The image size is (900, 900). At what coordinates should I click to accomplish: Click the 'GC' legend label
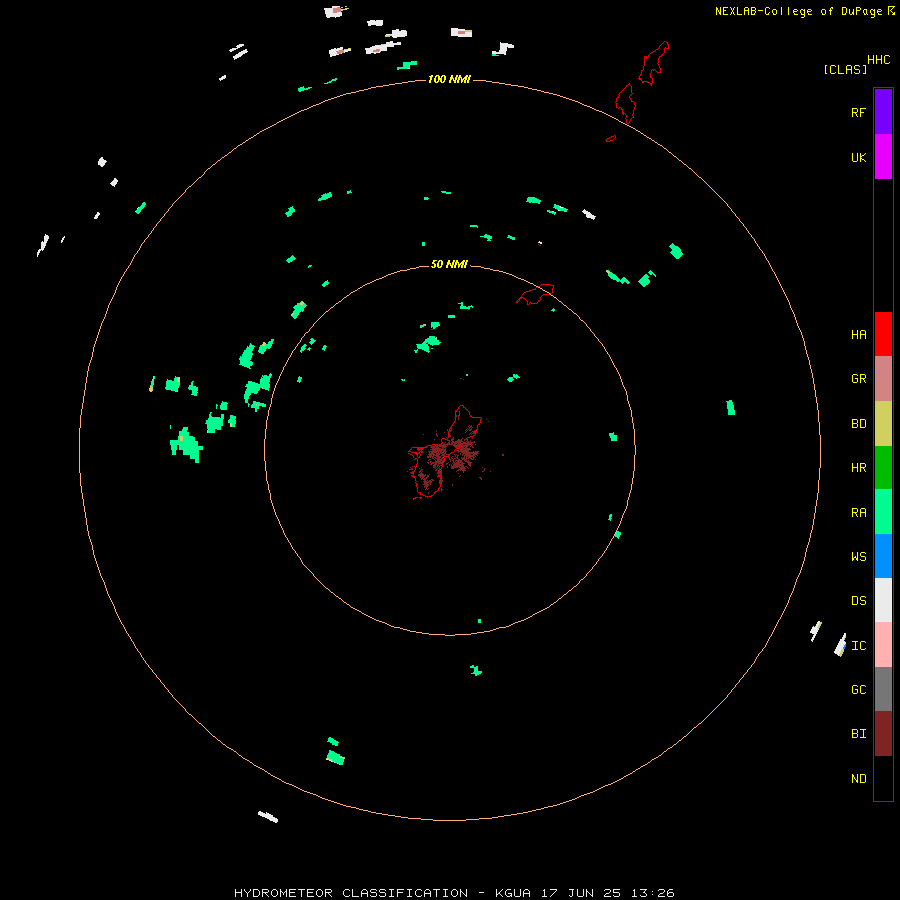point(858,689)
